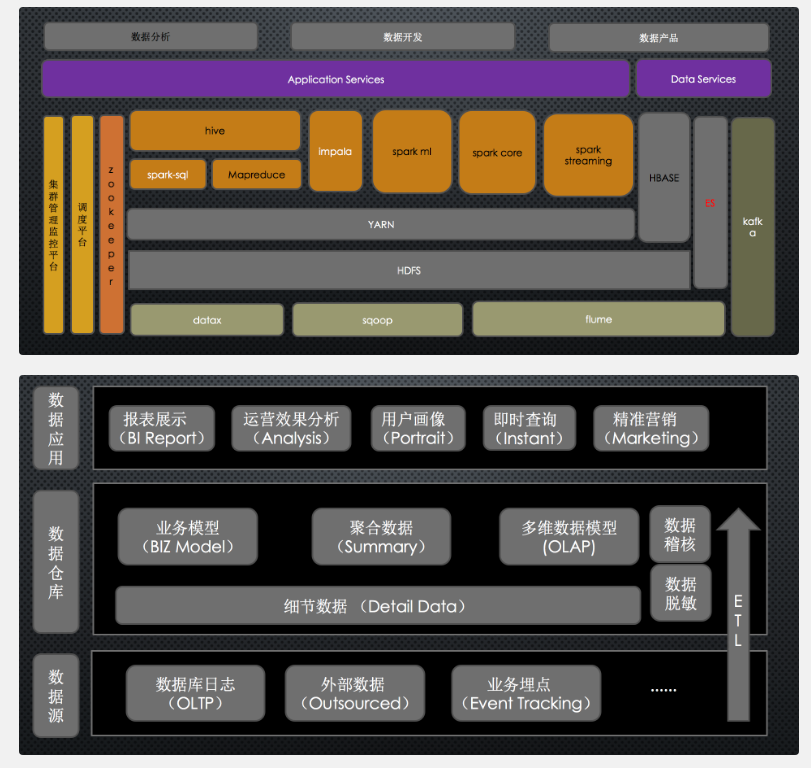Select the Application Services bar
Viewport: 811px width, 768px height.
[336, 79]
